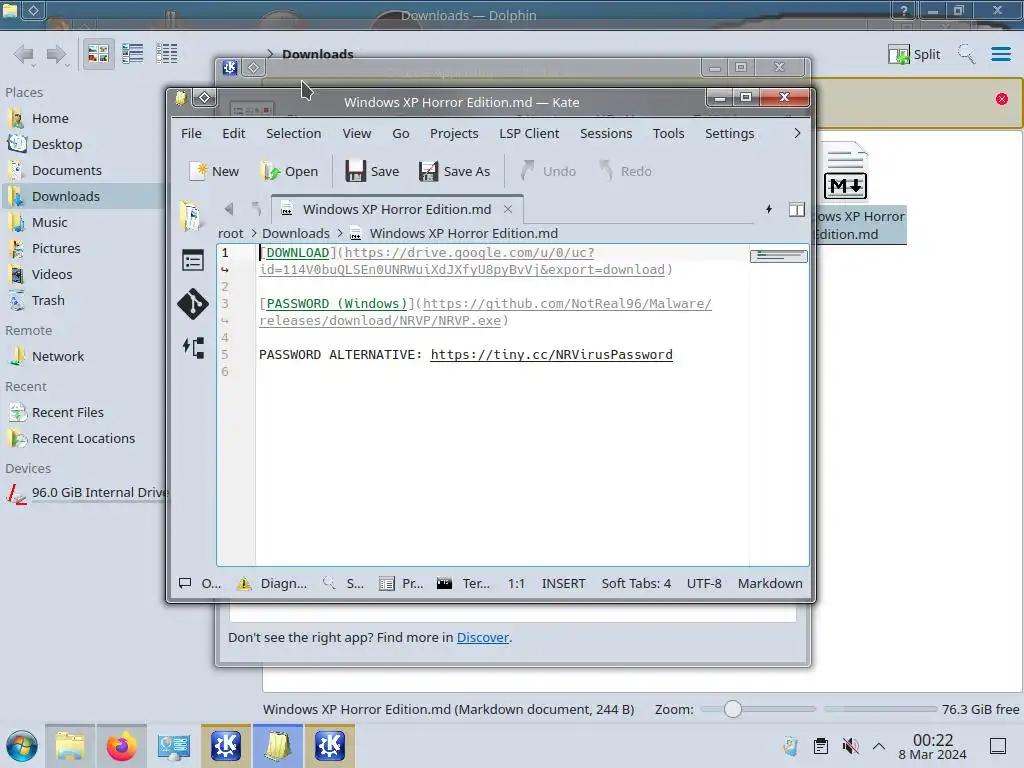Click the Undo toolbar button
The height and width of the screenshot is (768, 1024).
(x=548, y=171)
